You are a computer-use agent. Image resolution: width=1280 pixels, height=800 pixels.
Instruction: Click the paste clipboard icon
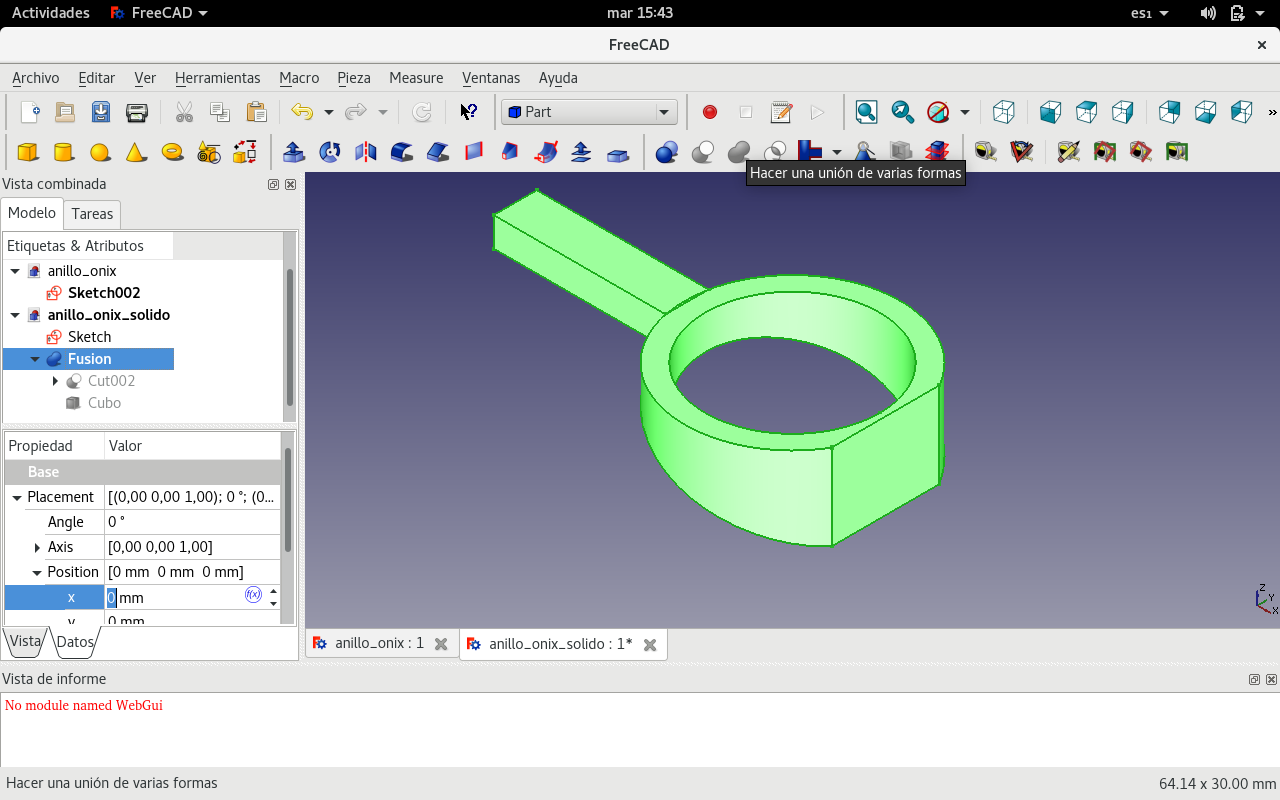257,112
